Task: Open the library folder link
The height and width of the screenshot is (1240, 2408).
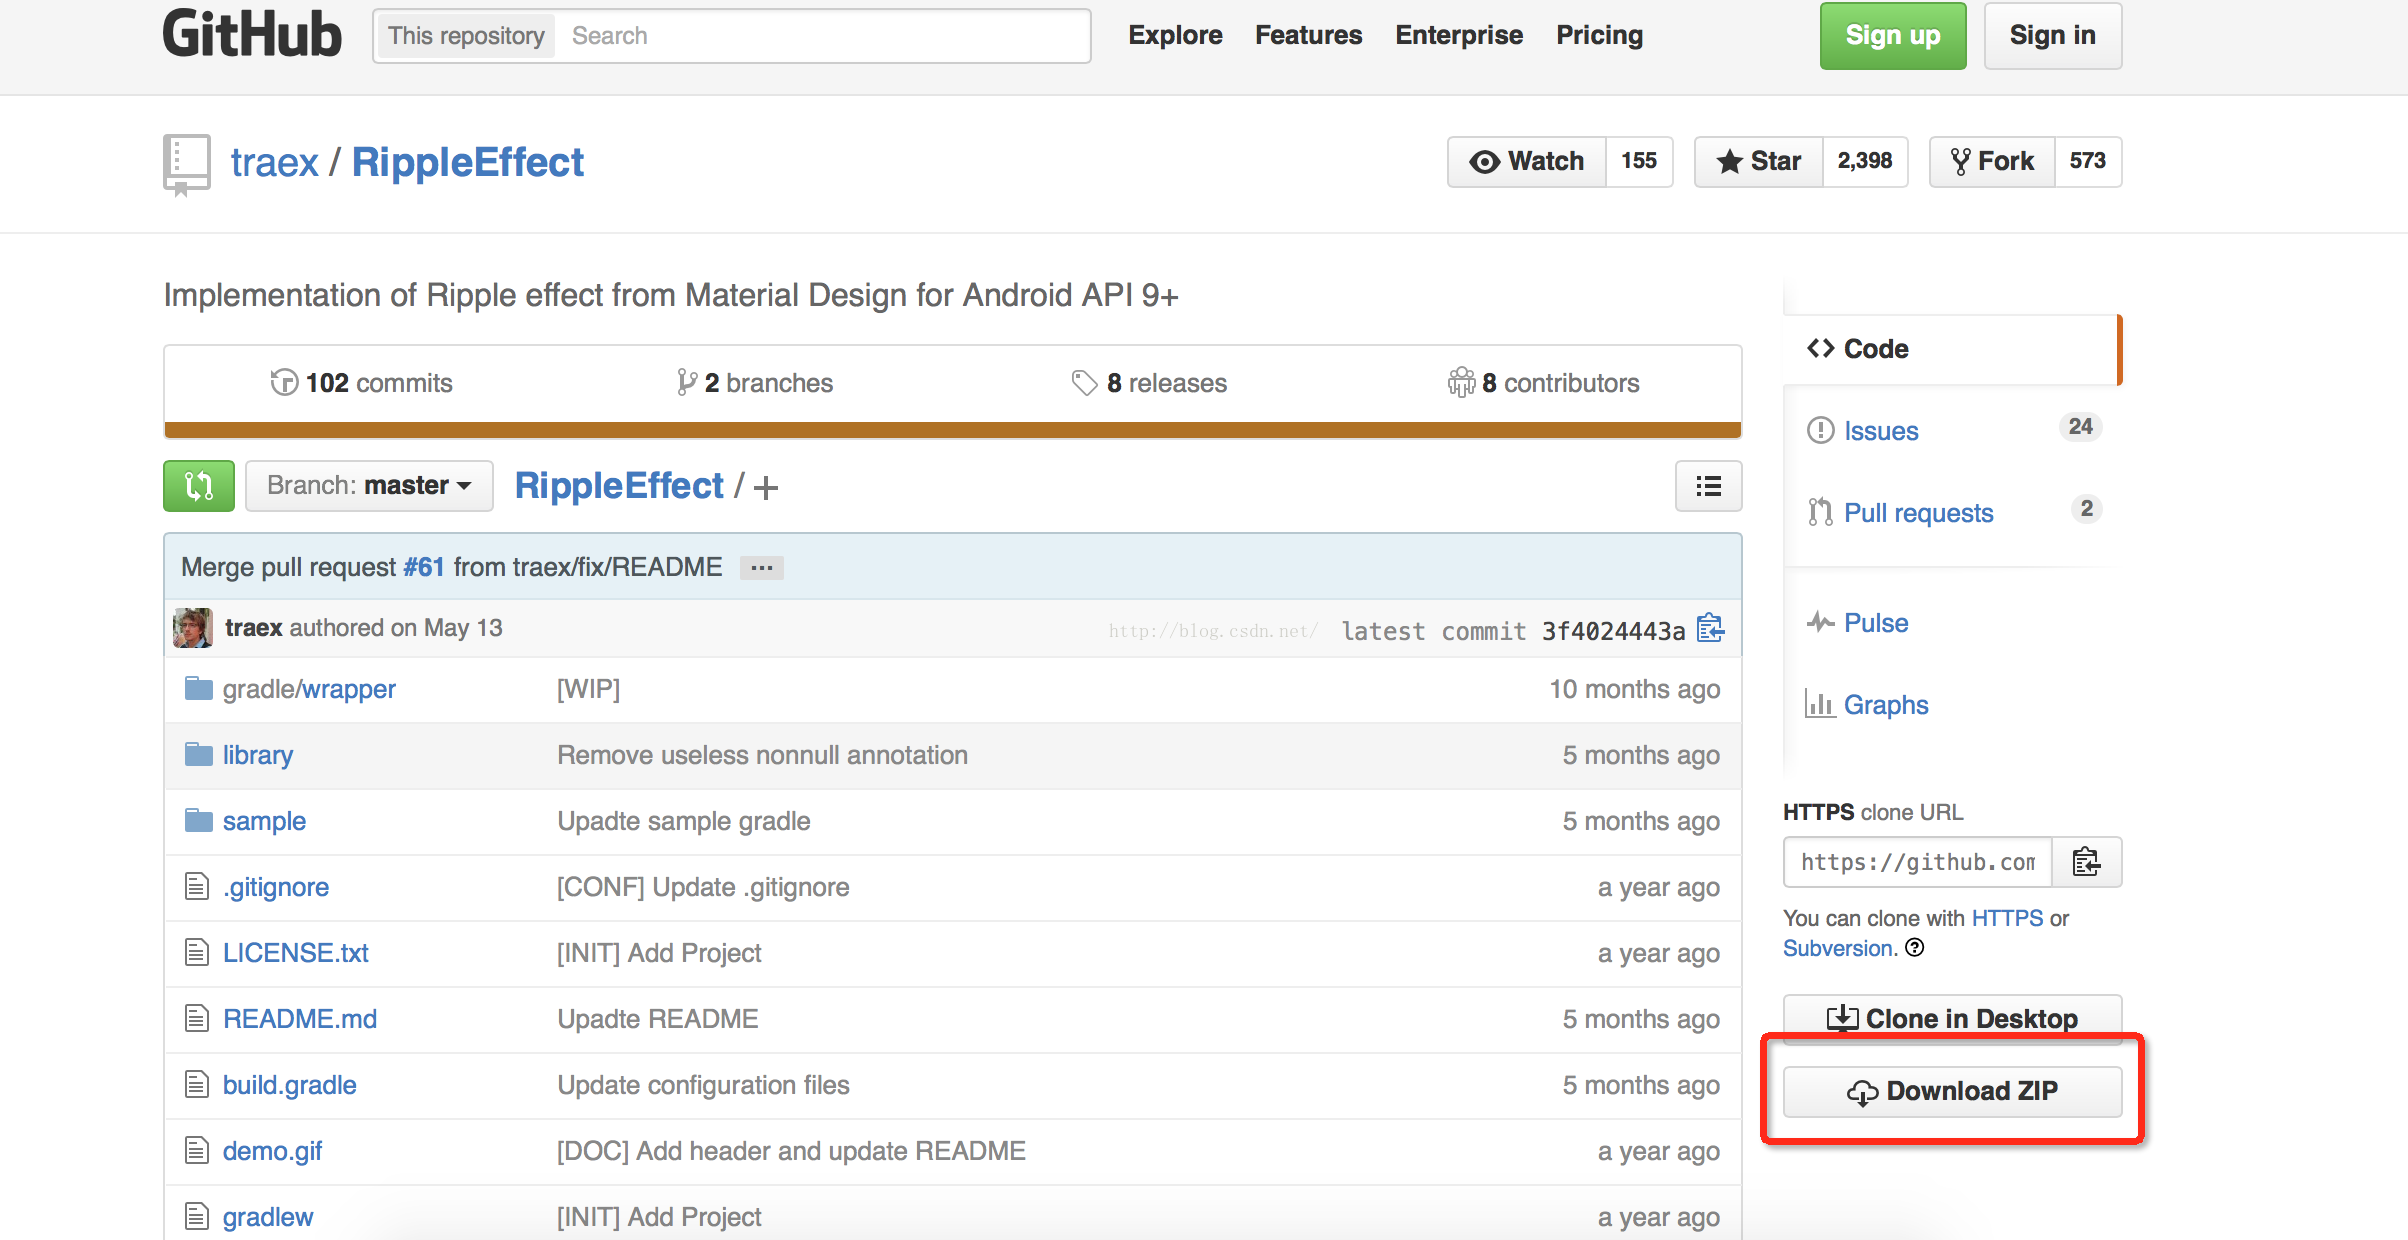Action: (258, 755)
